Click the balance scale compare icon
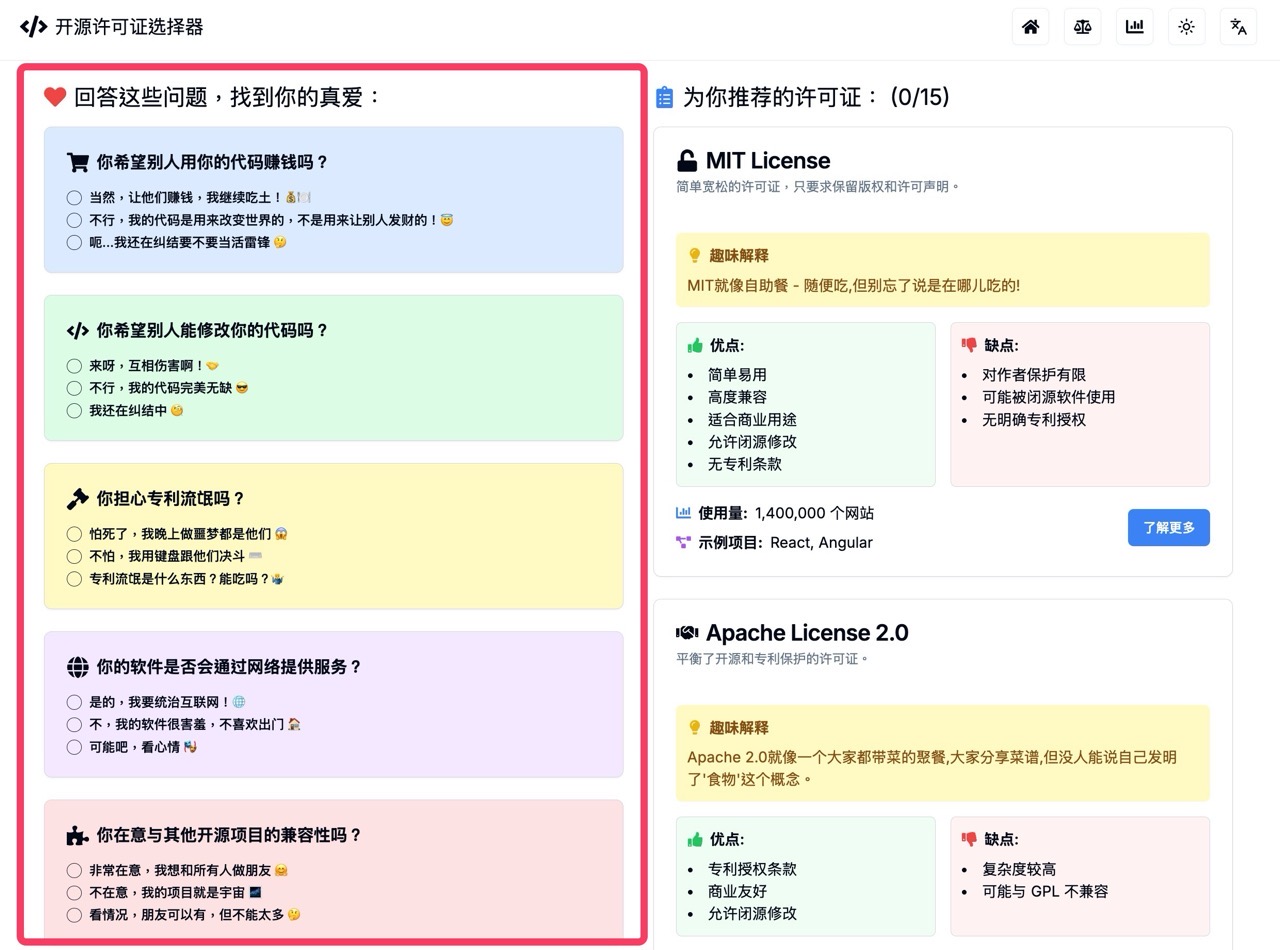The image size is (1280, 950). point(1082,27)
